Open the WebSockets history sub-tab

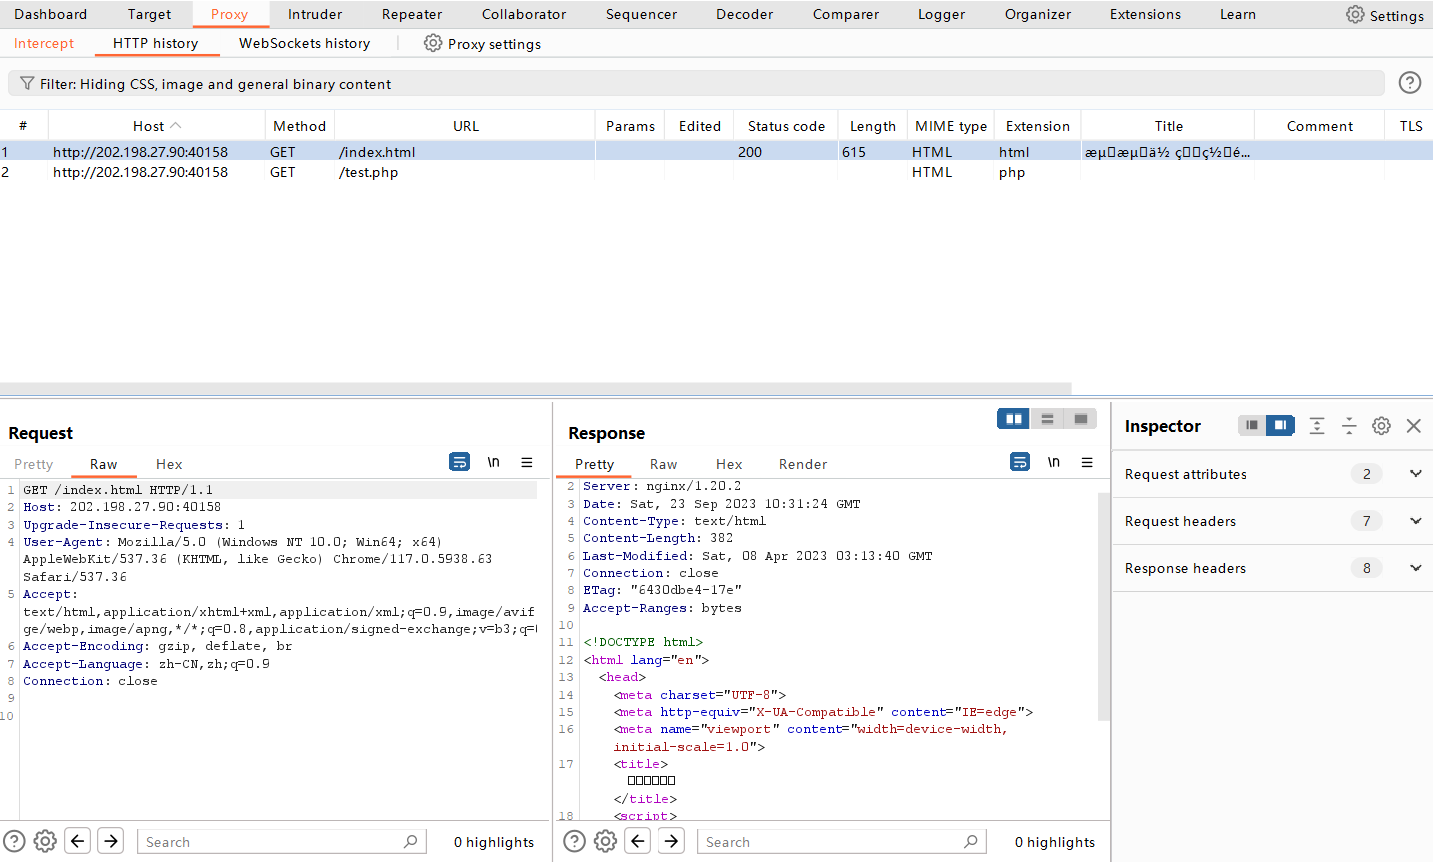(305, 43)
